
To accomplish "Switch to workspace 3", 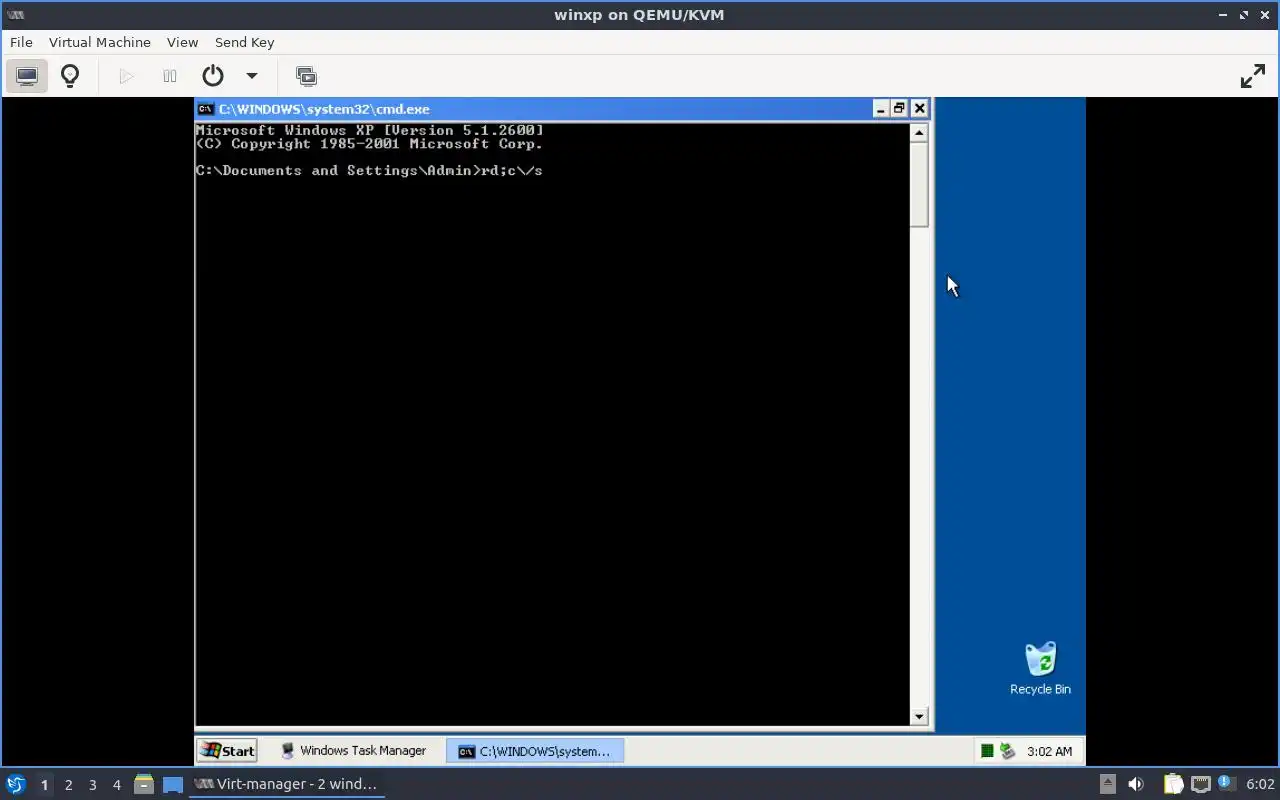I will (92, 785).
